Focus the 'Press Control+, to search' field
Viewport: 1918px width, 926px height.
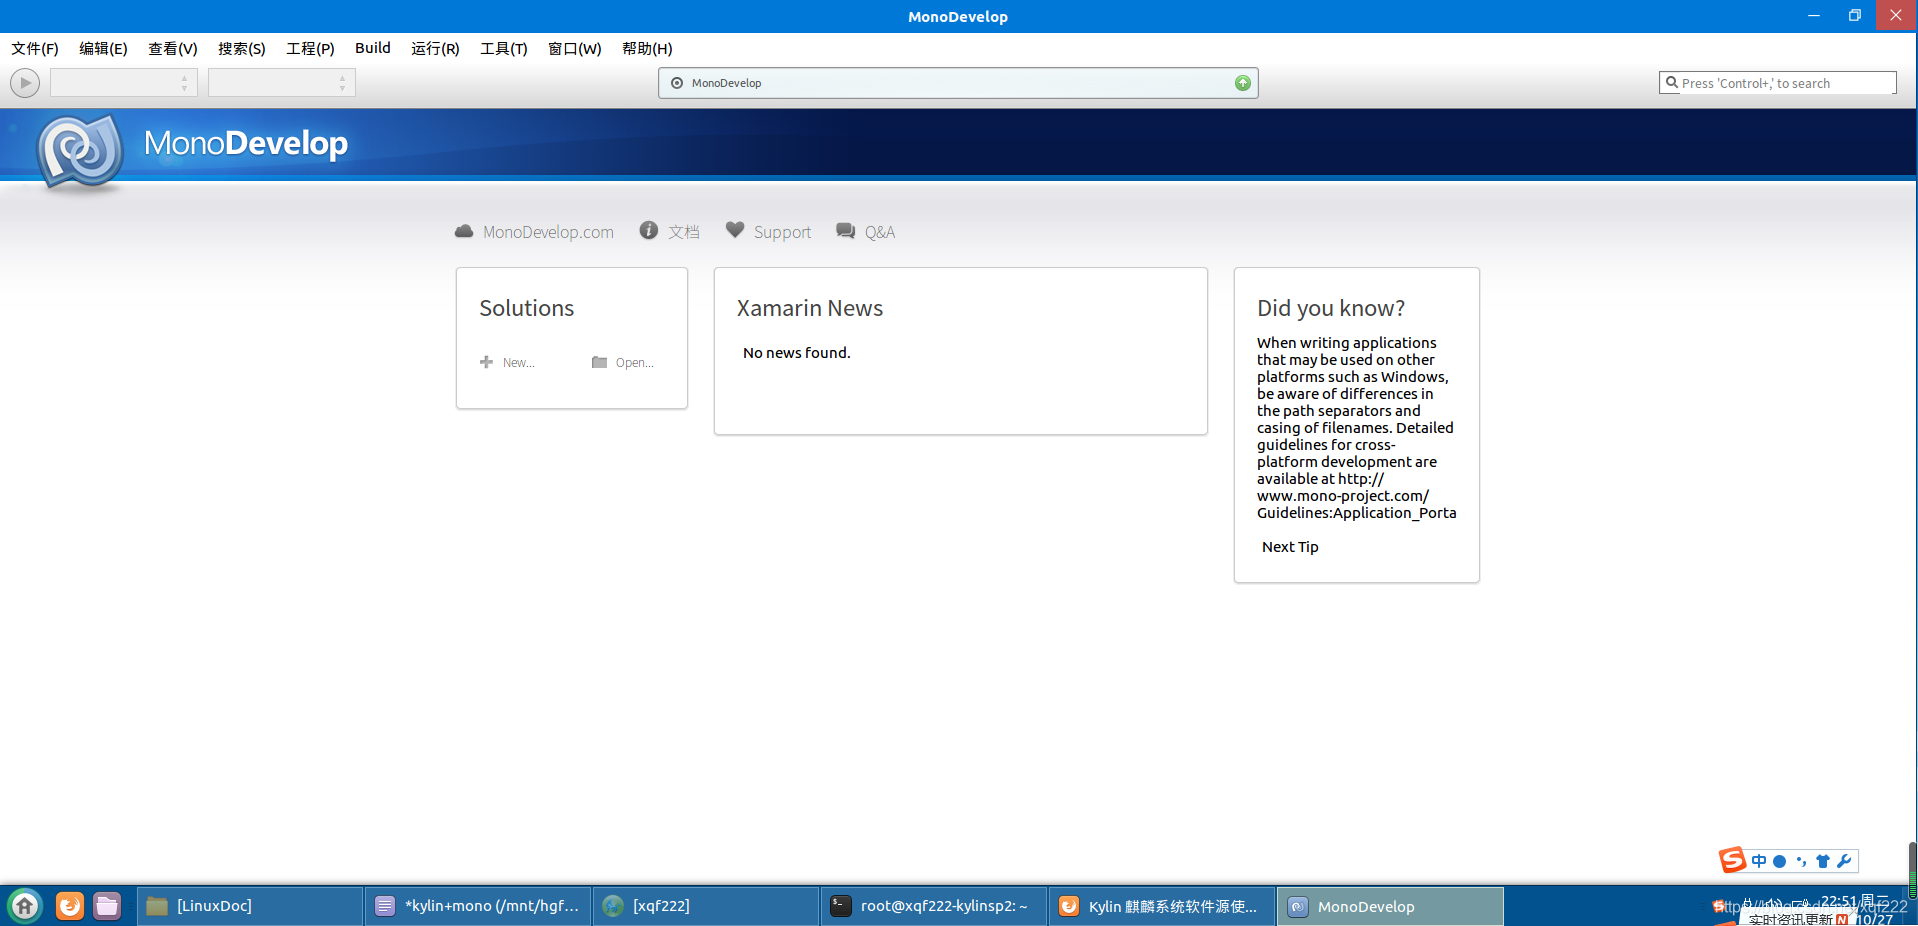click(1777, 83)
